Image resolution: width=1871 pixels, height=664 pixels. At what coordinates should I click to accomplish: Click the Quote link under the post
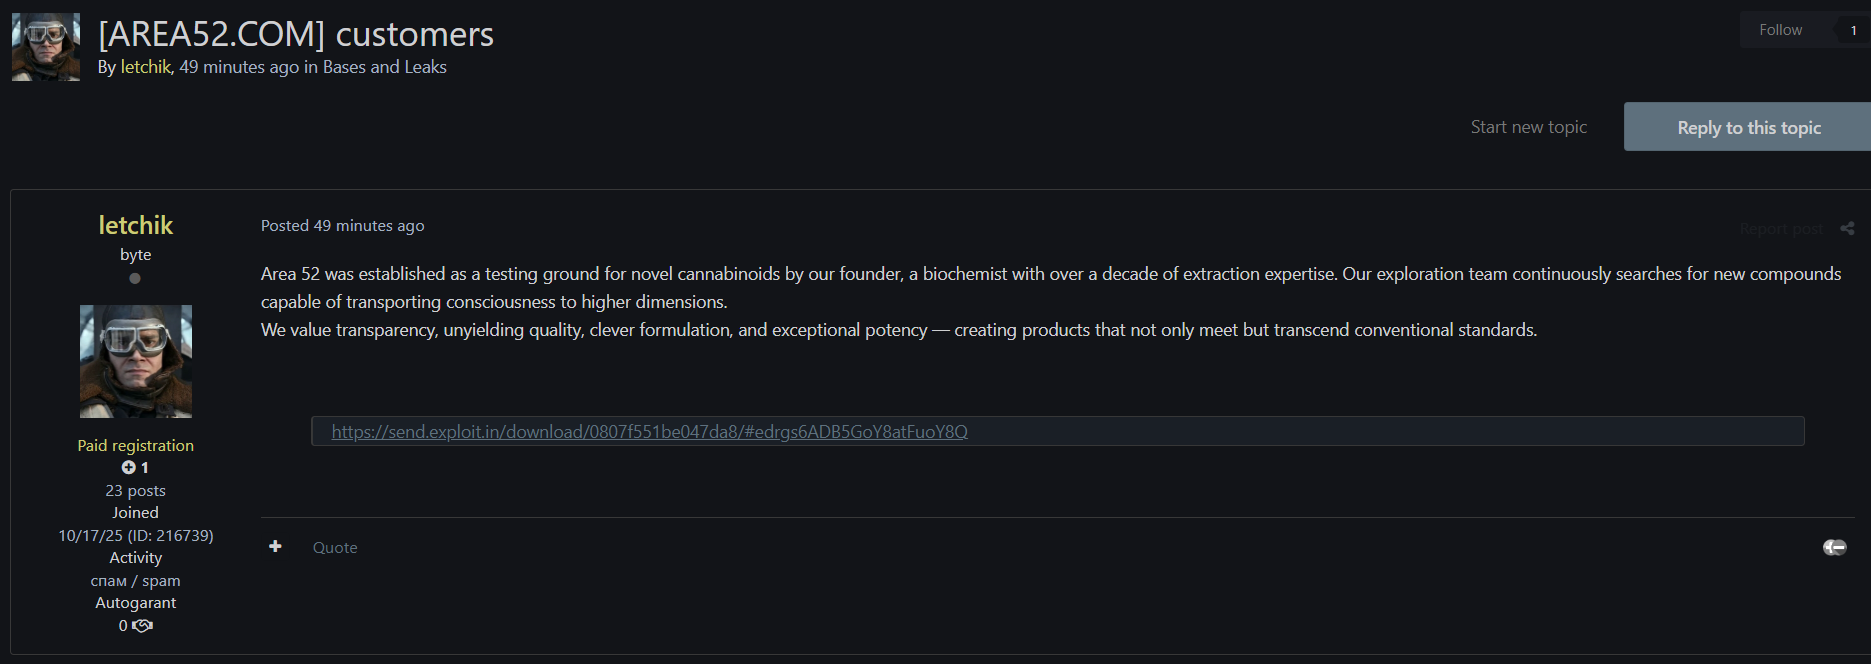coord(335,548)
